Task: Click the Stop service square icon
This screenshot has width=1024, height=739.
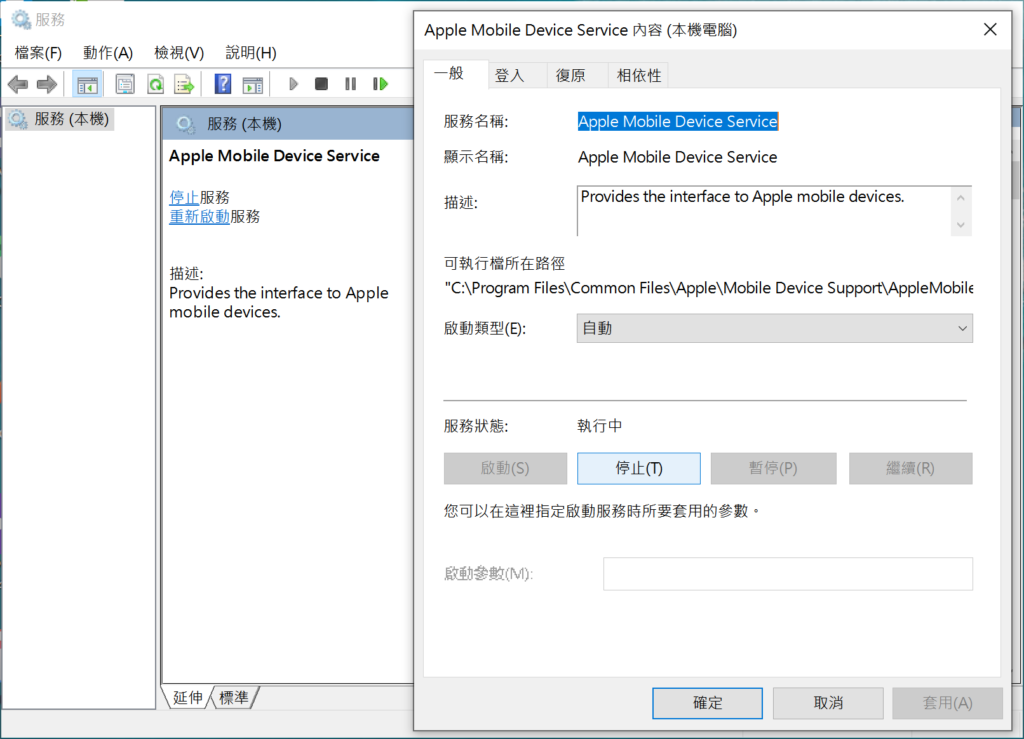Action: [x=321, y=84]
